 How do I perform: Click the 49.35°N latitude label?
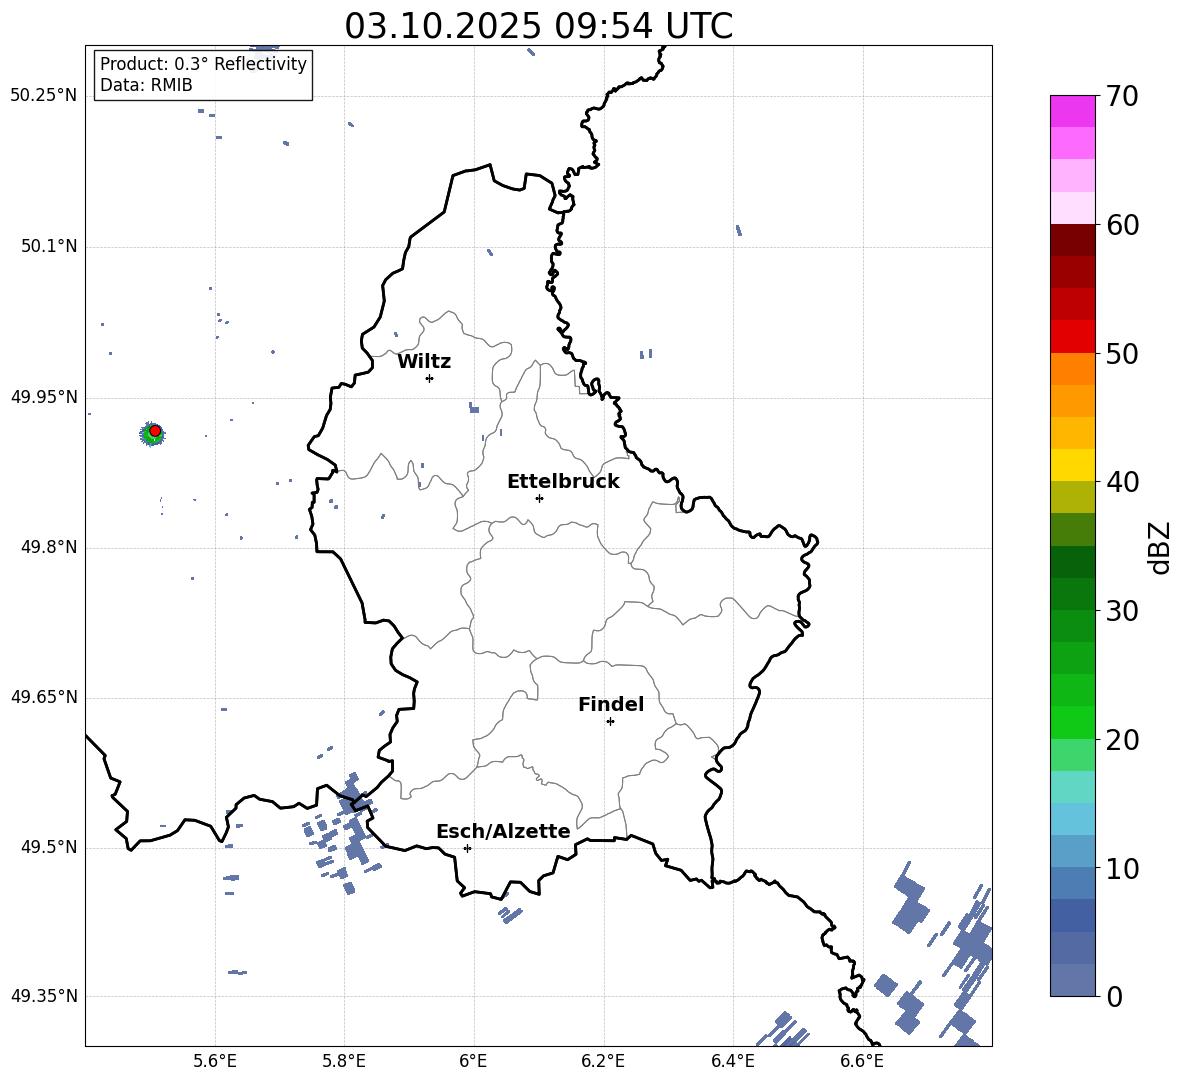tap(44, 996)
